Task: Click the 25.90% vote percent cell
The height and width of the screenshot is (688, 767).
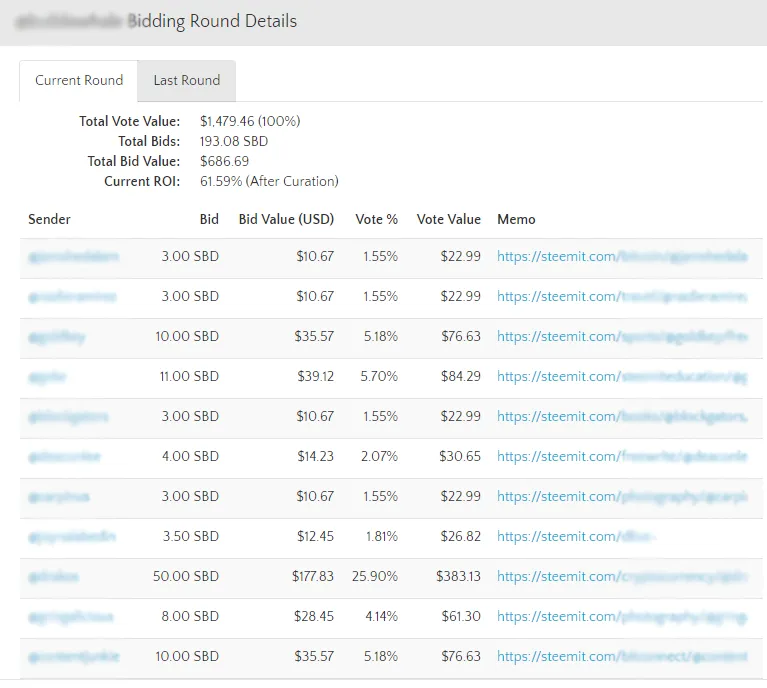Action: click(x=375, y=576)
